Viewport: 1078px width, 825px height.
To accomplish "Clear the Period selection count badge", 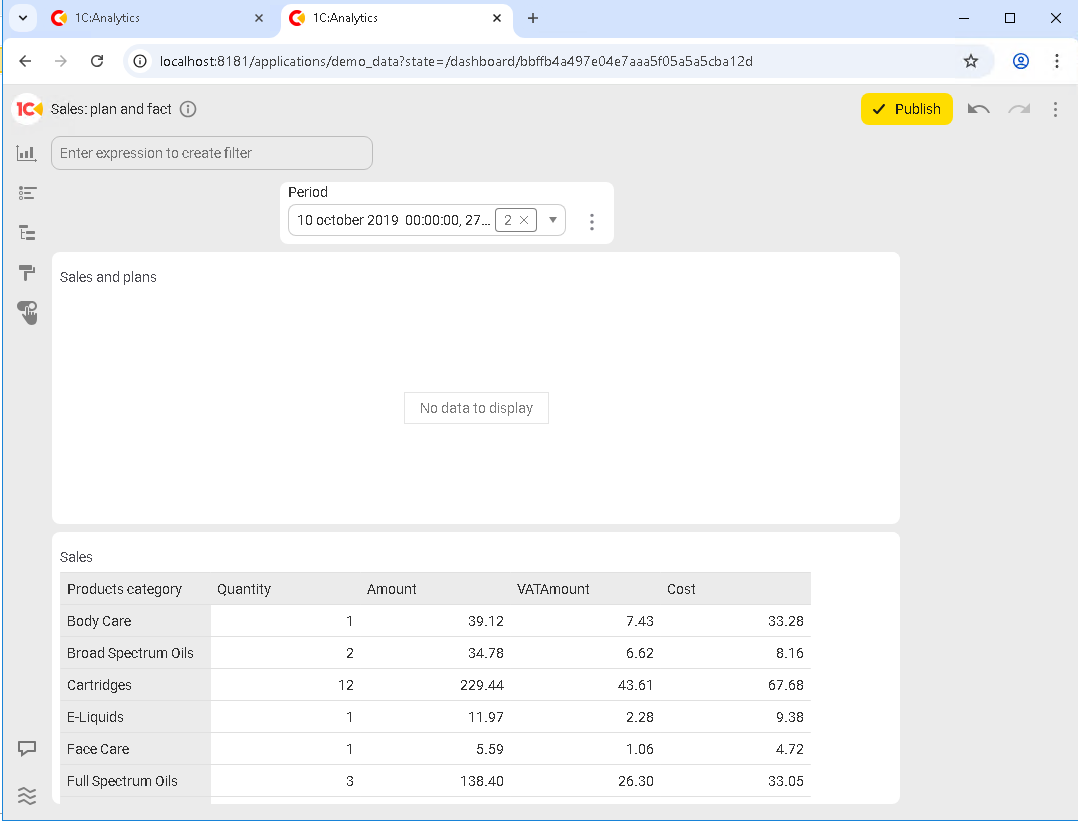I will (x=524, y=220).
